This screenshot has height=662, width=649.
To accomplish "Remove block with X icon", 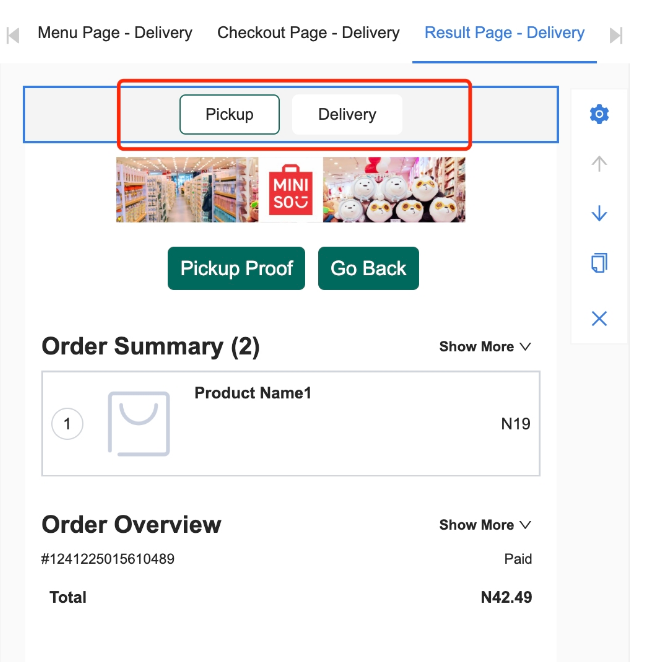I will (599, 318).
